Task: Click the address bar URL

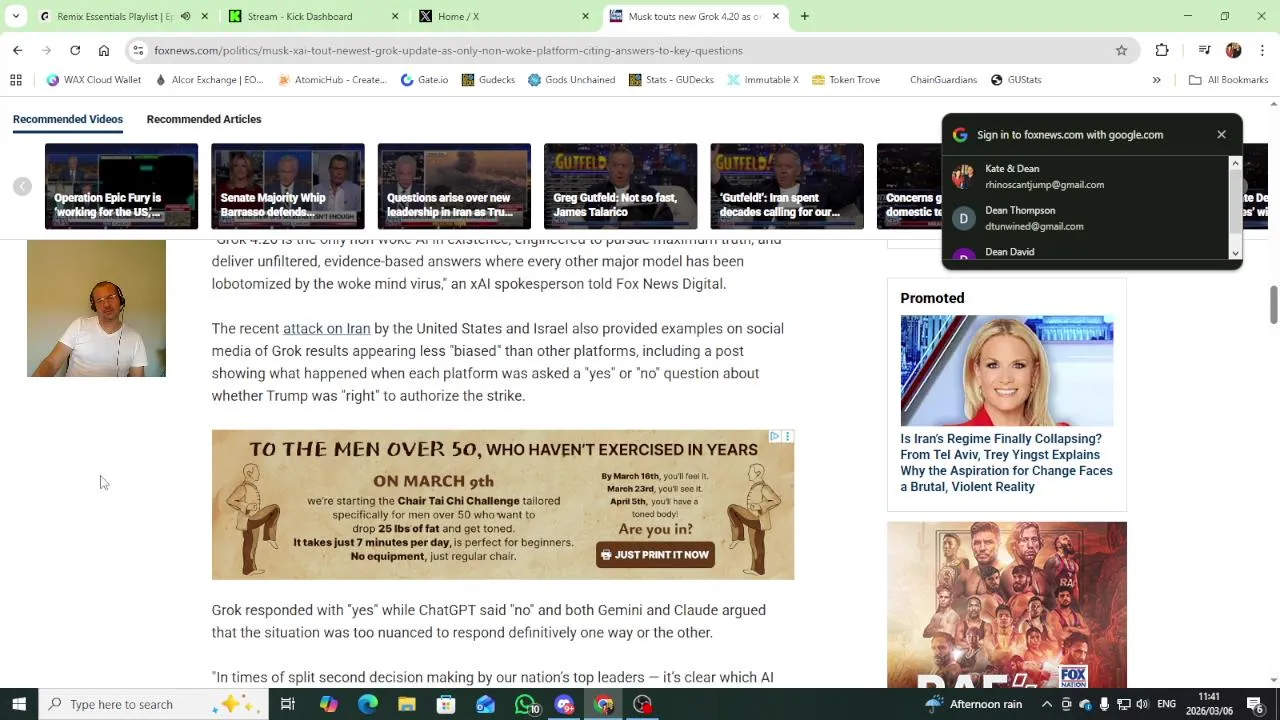Action: tap(448, 50)
